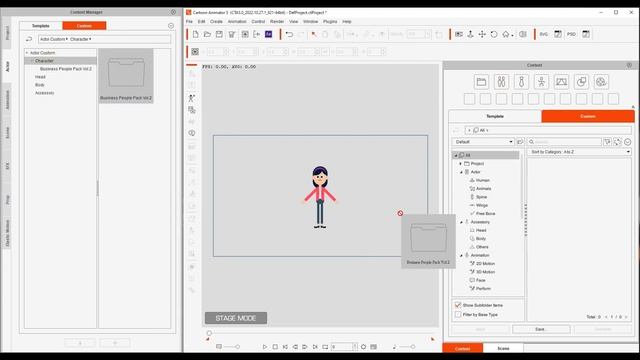Open the File menu

(x=189, y=21)
